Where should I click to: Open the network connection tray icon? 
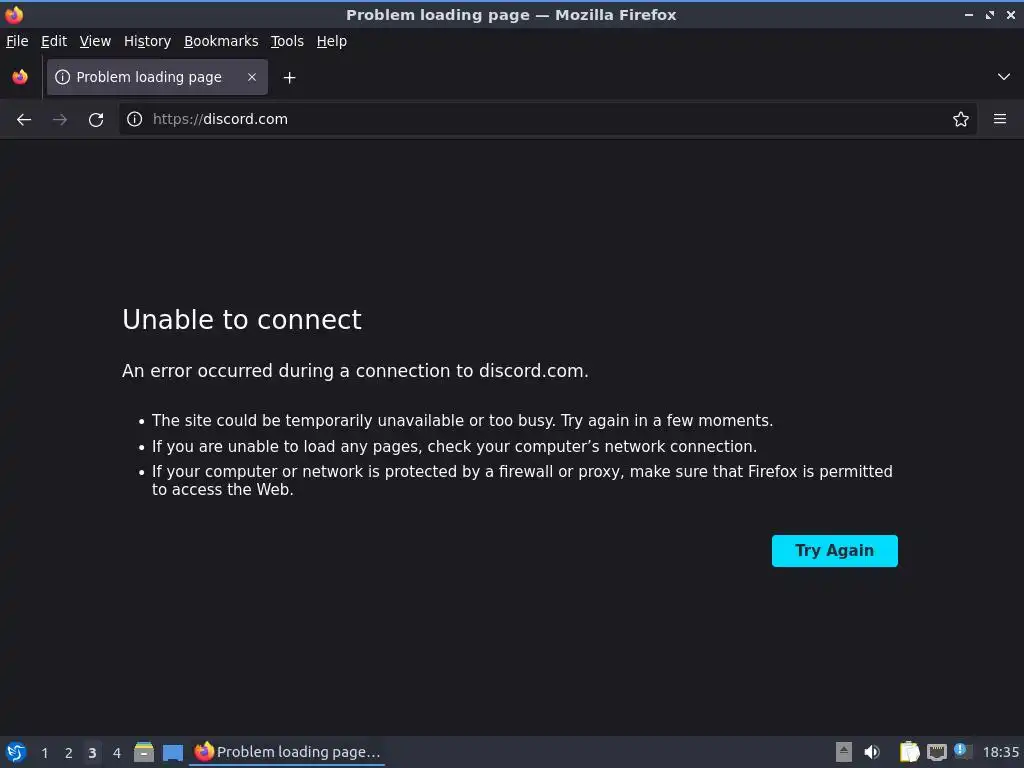click(936, 752)
